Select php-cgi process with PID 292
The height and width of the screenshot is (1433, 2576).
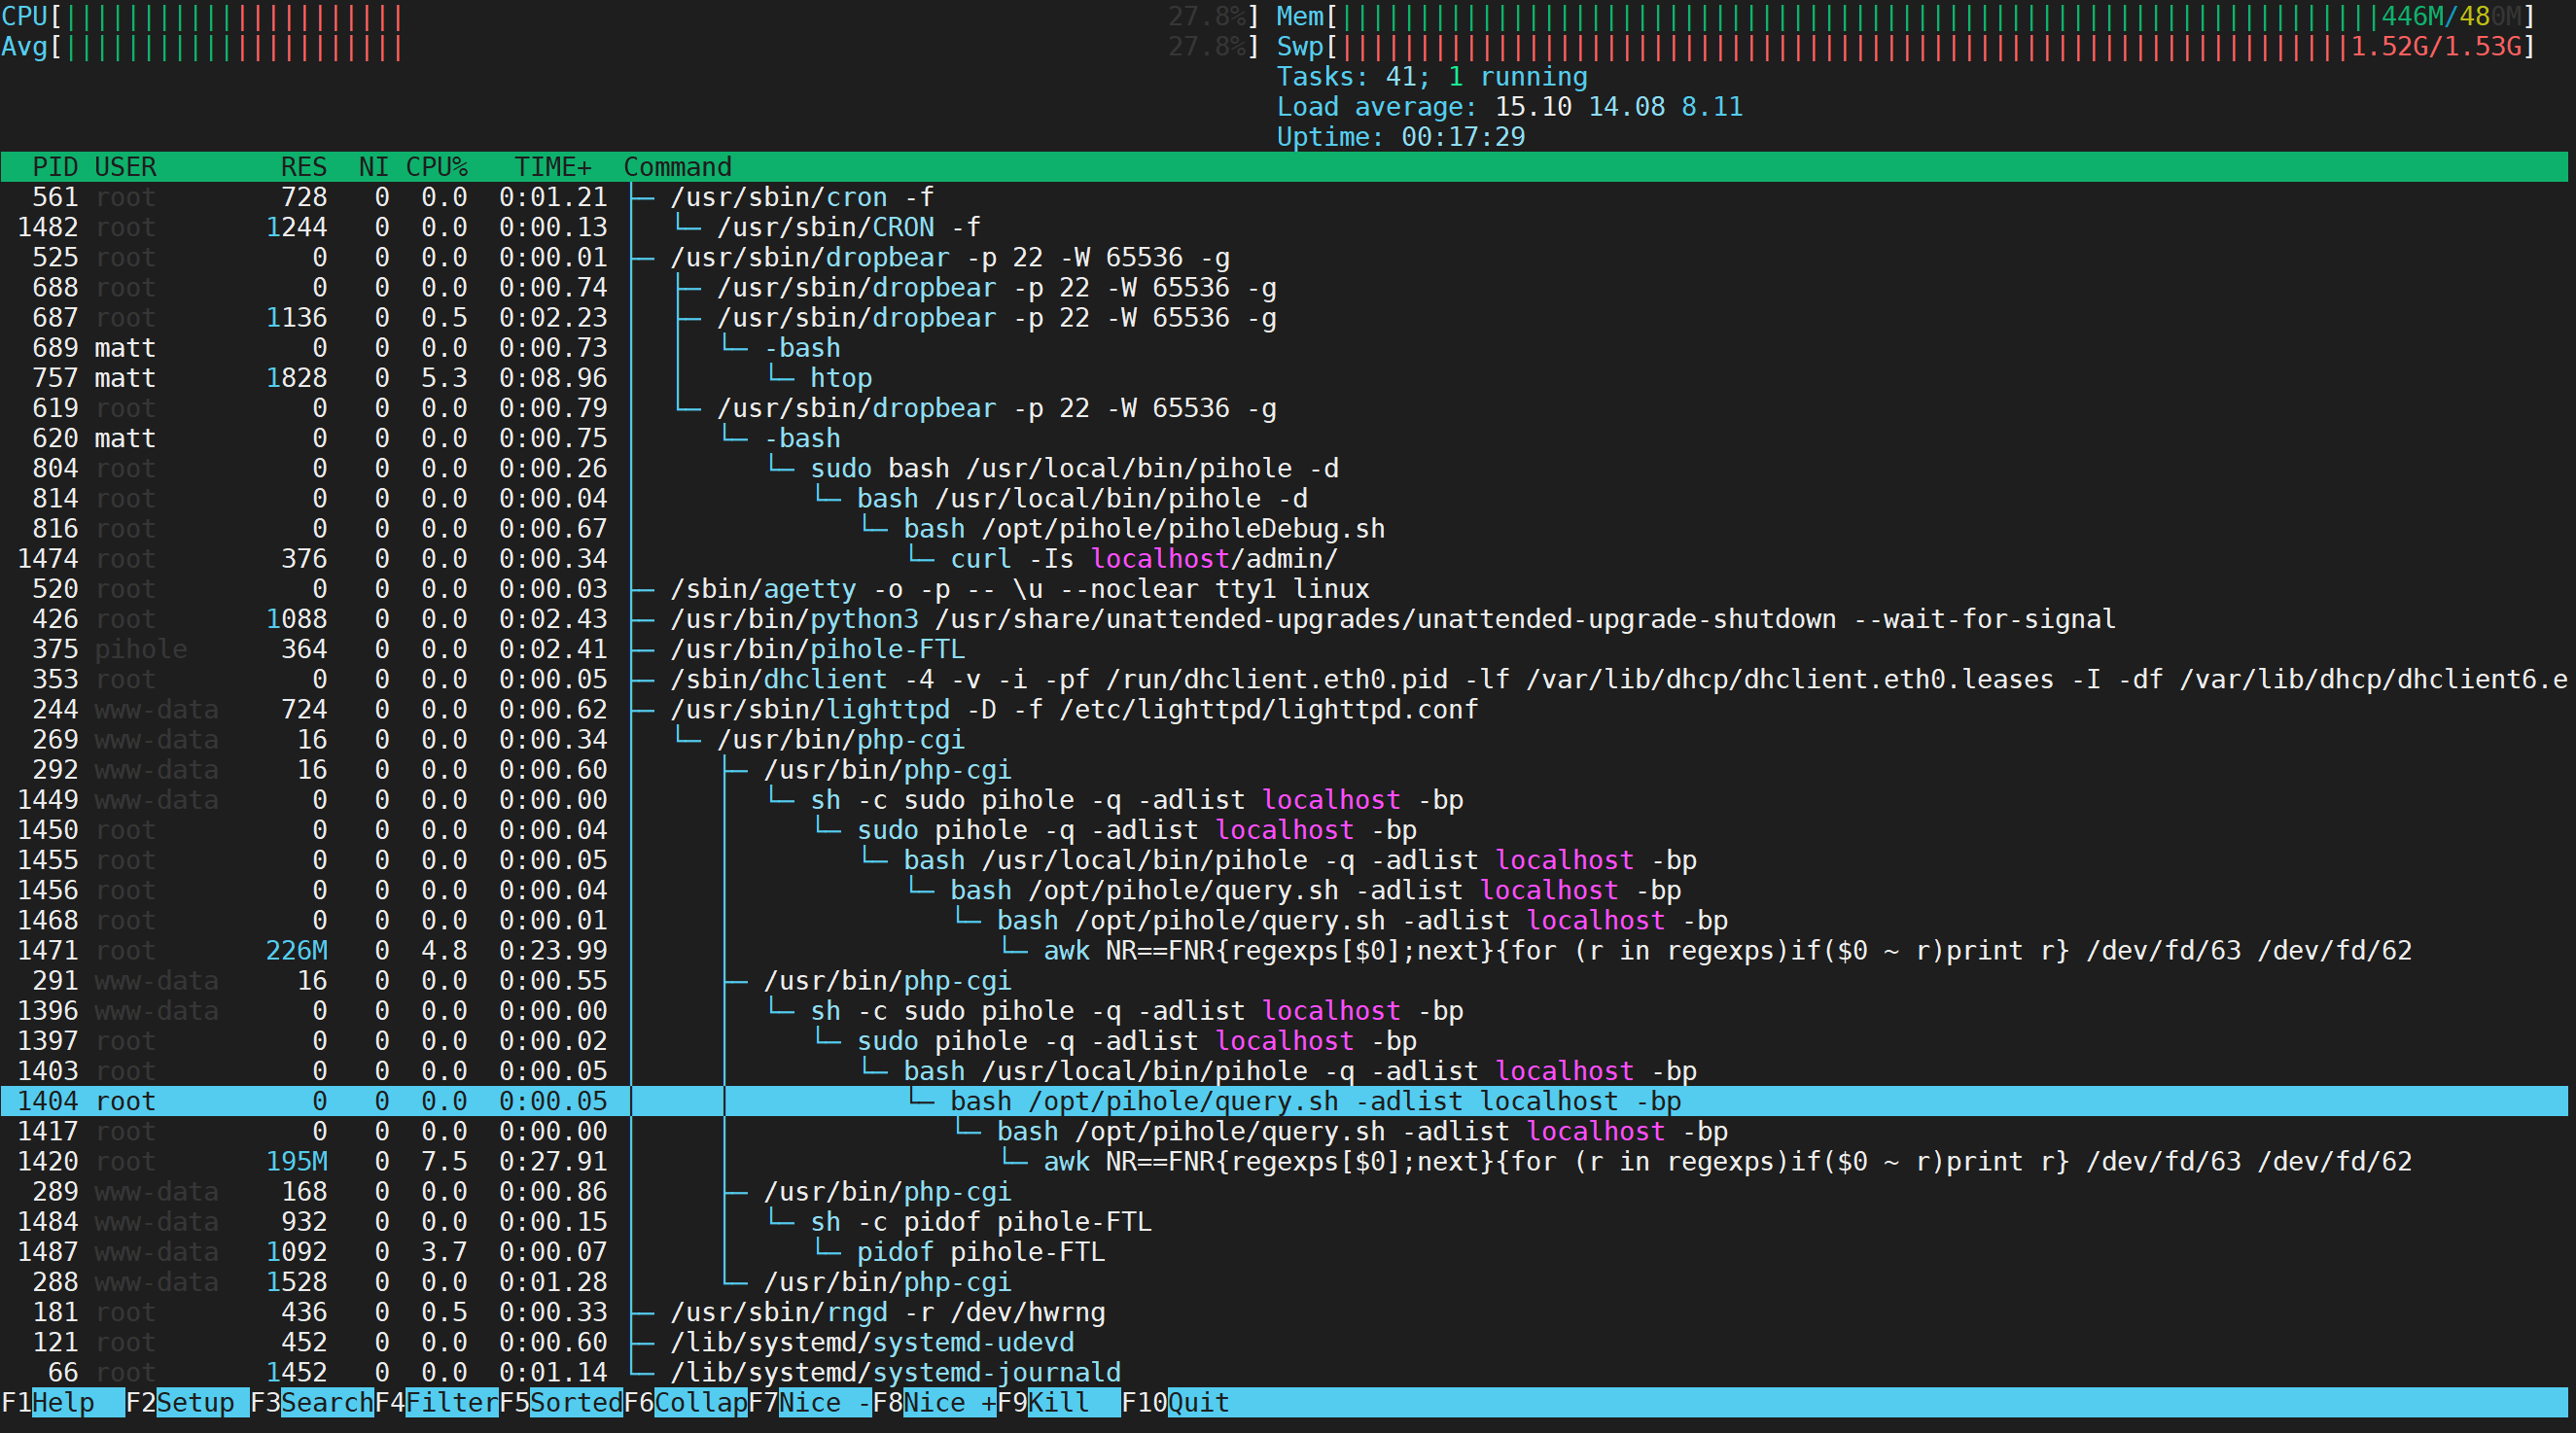1284,769
